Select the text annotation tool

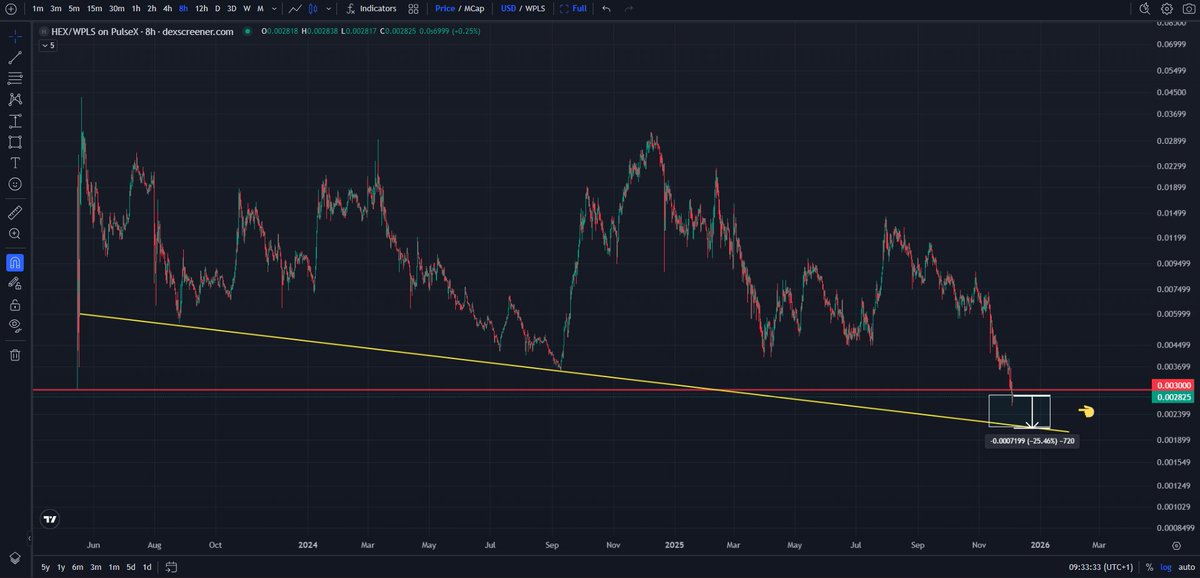tap(15, 163)
